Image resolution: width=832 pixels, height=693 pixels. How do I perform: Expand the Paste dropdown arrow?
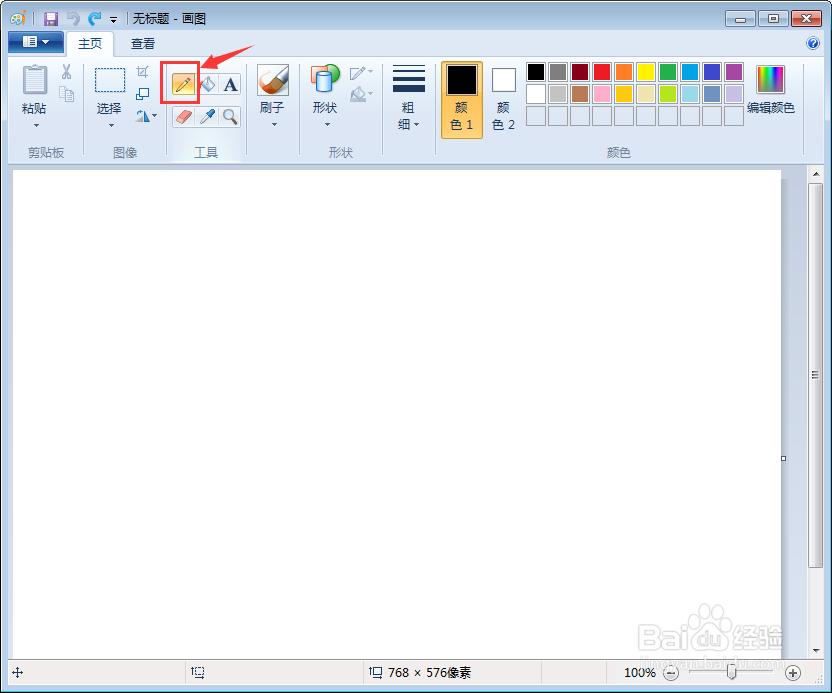point(36,125)
